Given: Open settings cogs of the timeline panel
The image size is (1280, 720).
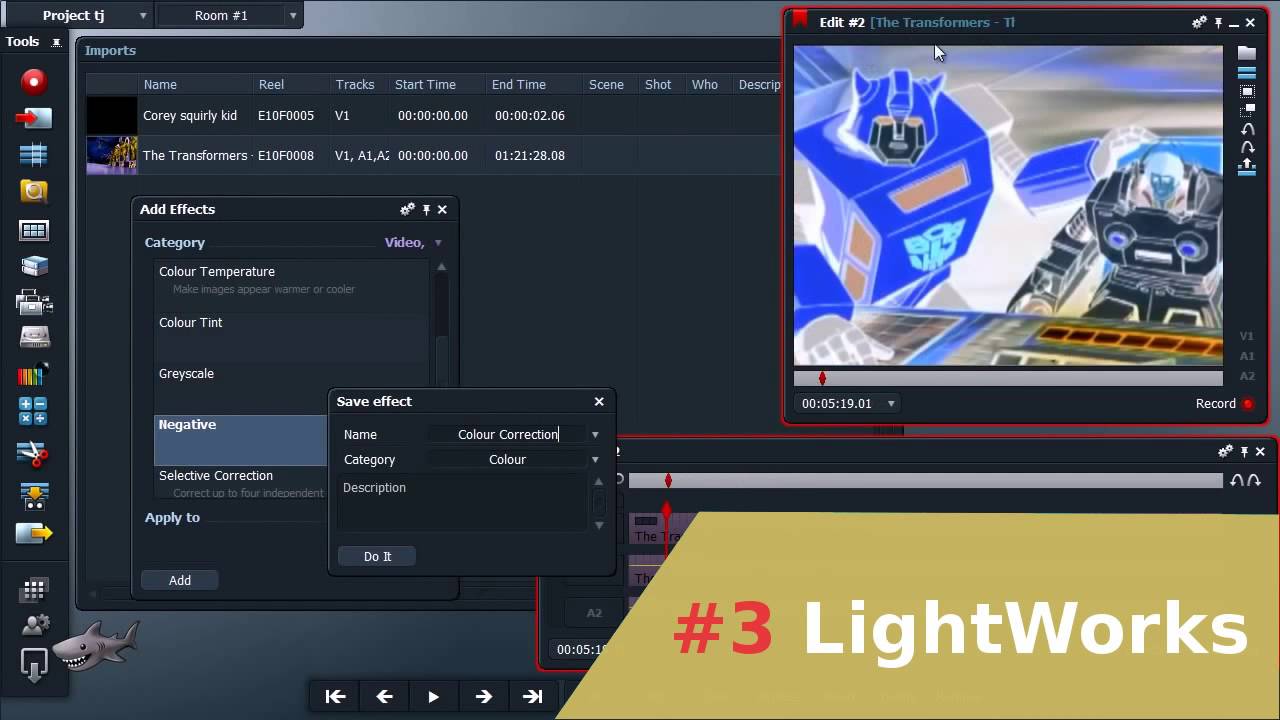Looking at the screenshot, I should (1224, 452).
